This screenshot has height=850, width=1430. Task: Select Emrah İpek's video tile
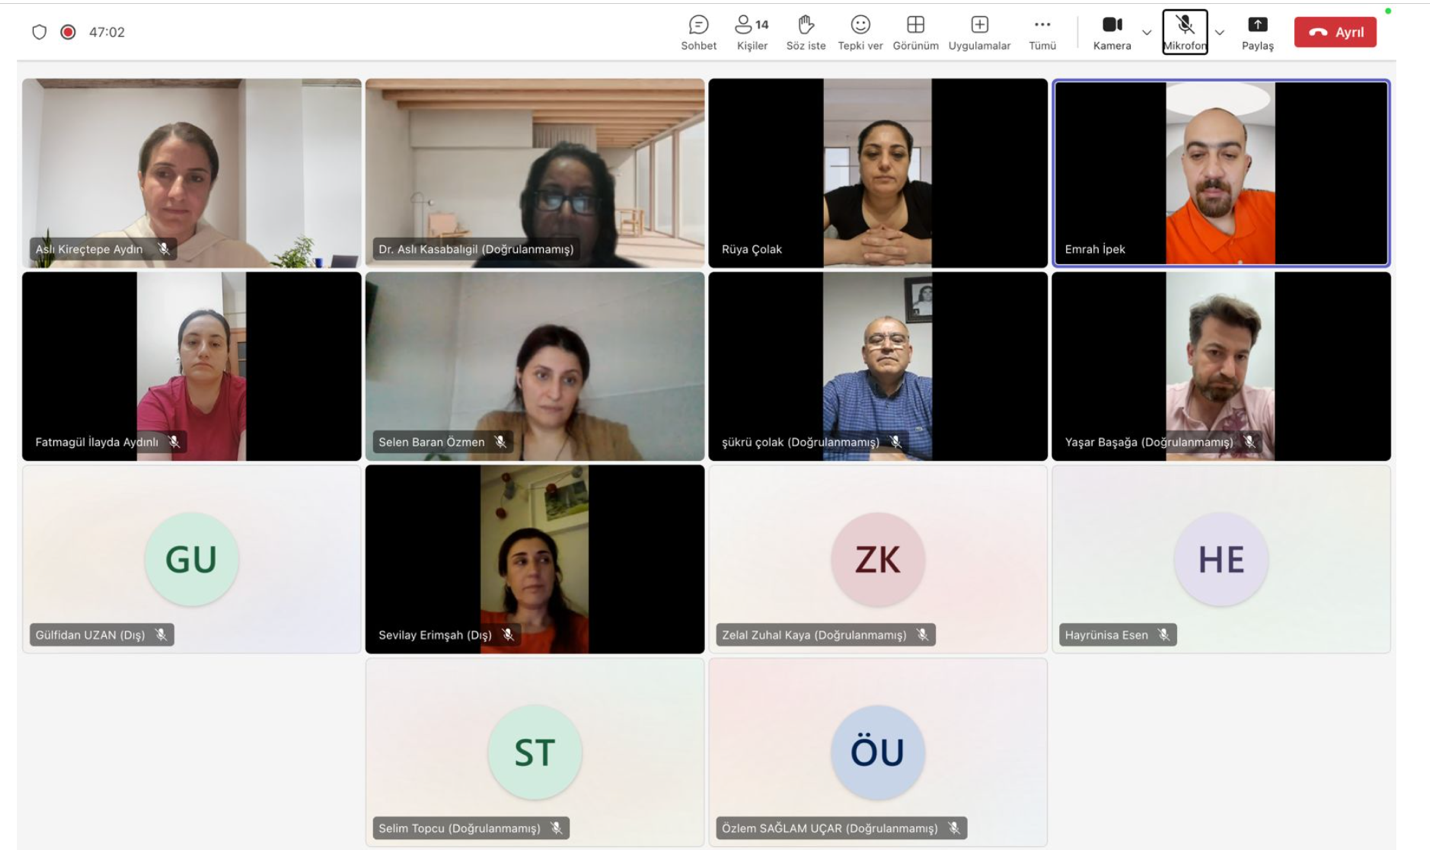1220,172
